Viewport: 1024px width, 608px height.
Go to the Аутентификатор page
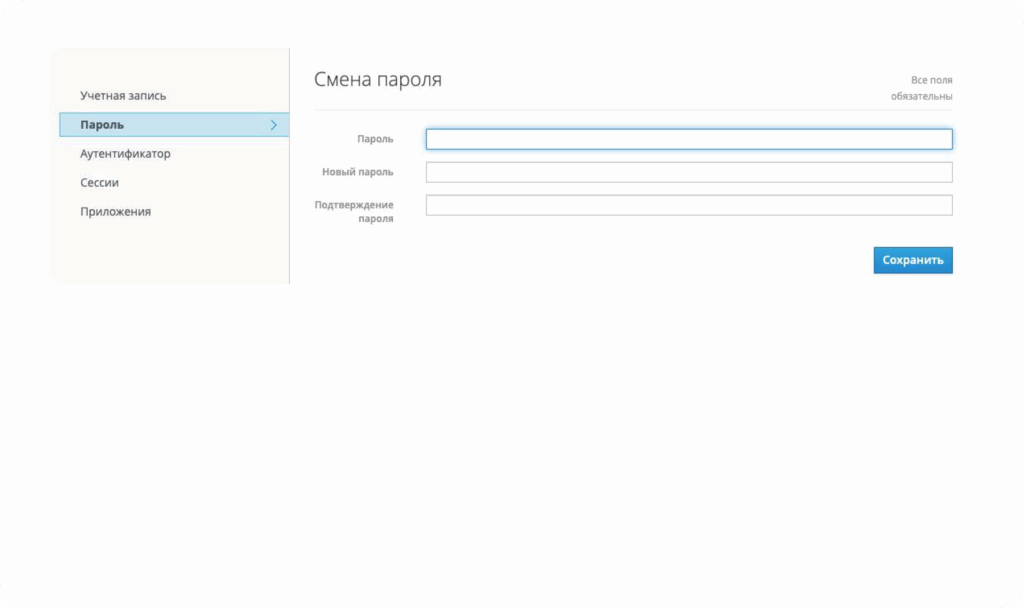pyautogui.click(x=125, y=154)
